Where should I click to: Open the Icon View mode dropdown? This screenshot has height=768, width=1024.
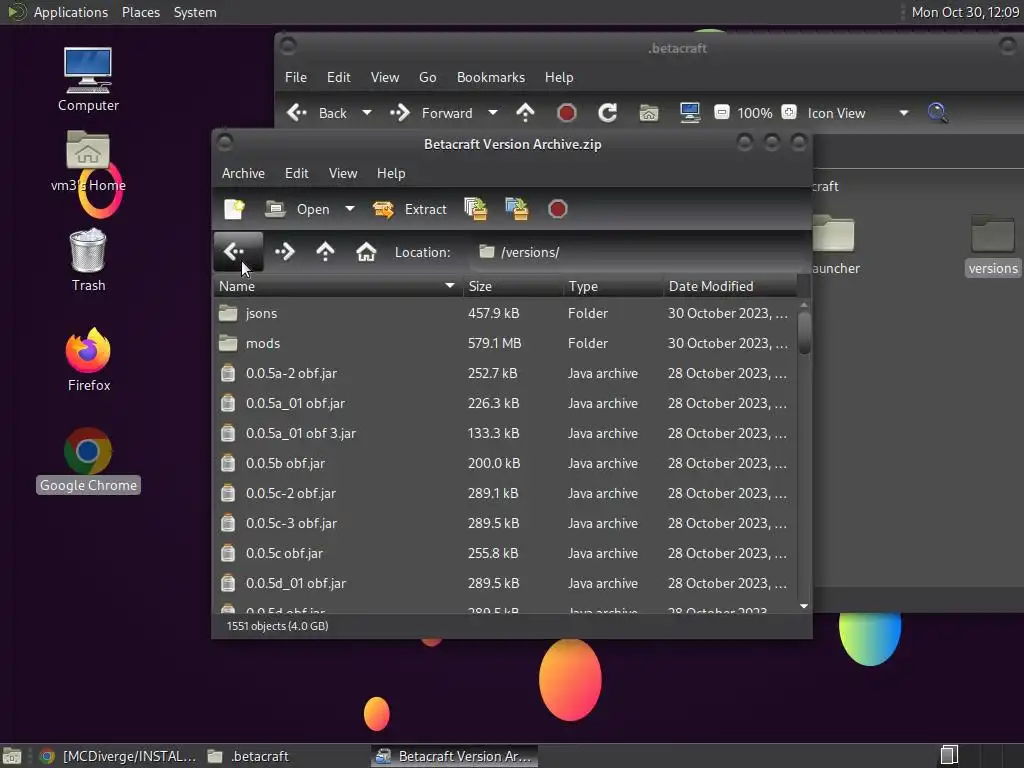[x=857, y=113]
